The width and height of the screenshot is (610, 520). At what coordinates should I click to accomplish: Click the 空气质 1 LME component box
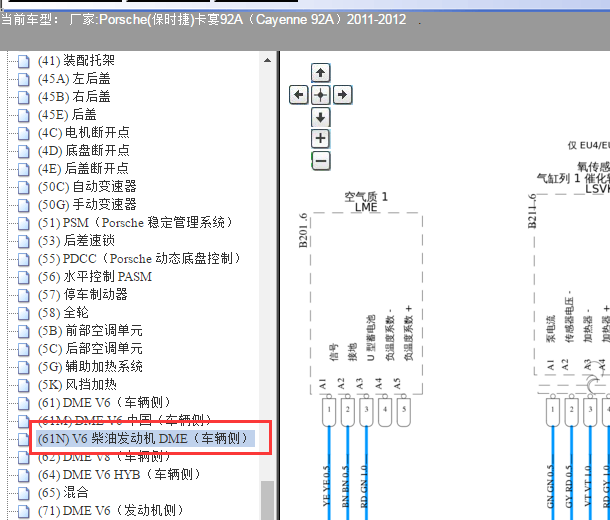click(366, 303)
